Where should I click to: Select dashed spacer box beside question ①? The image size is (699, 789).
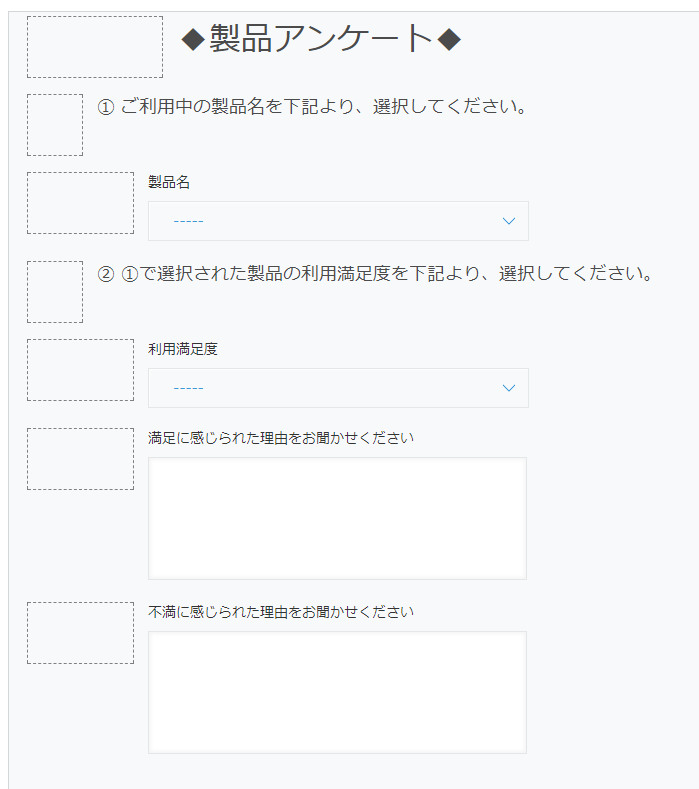(55, 125)
